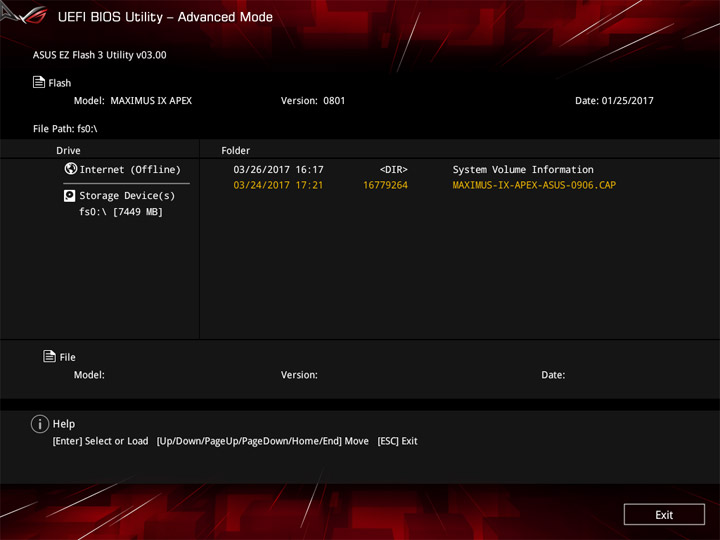
Task: Click the [ESC] Exit hint
Action: [x=397, y=441]
